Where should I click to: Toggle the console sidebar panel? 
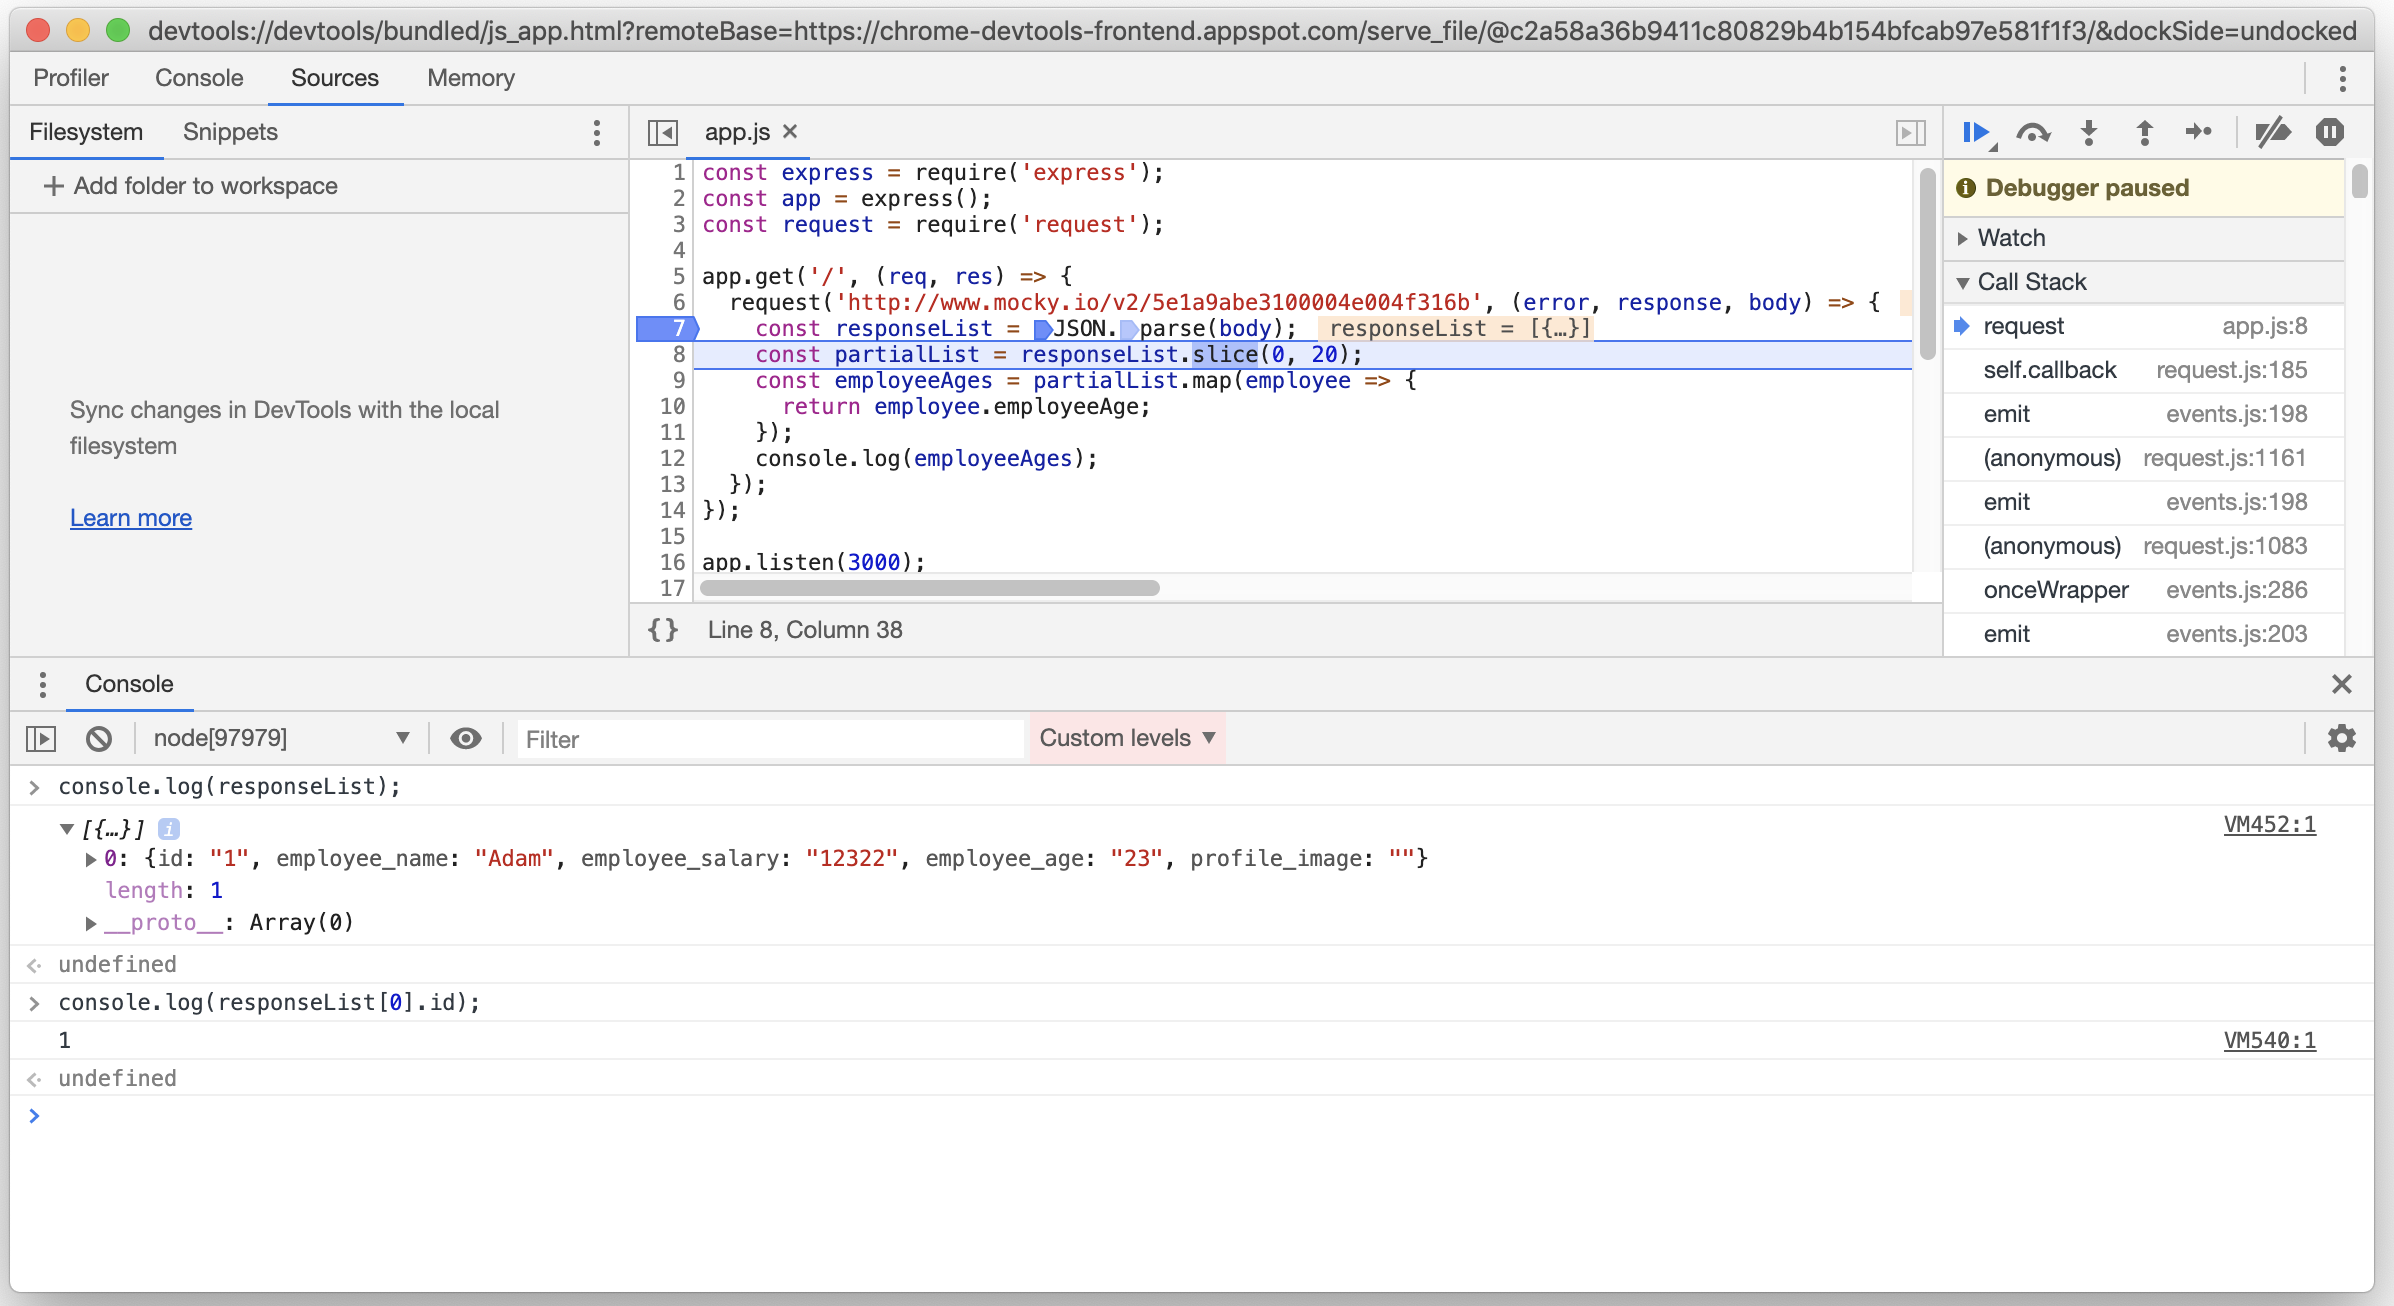coord(41,739)
